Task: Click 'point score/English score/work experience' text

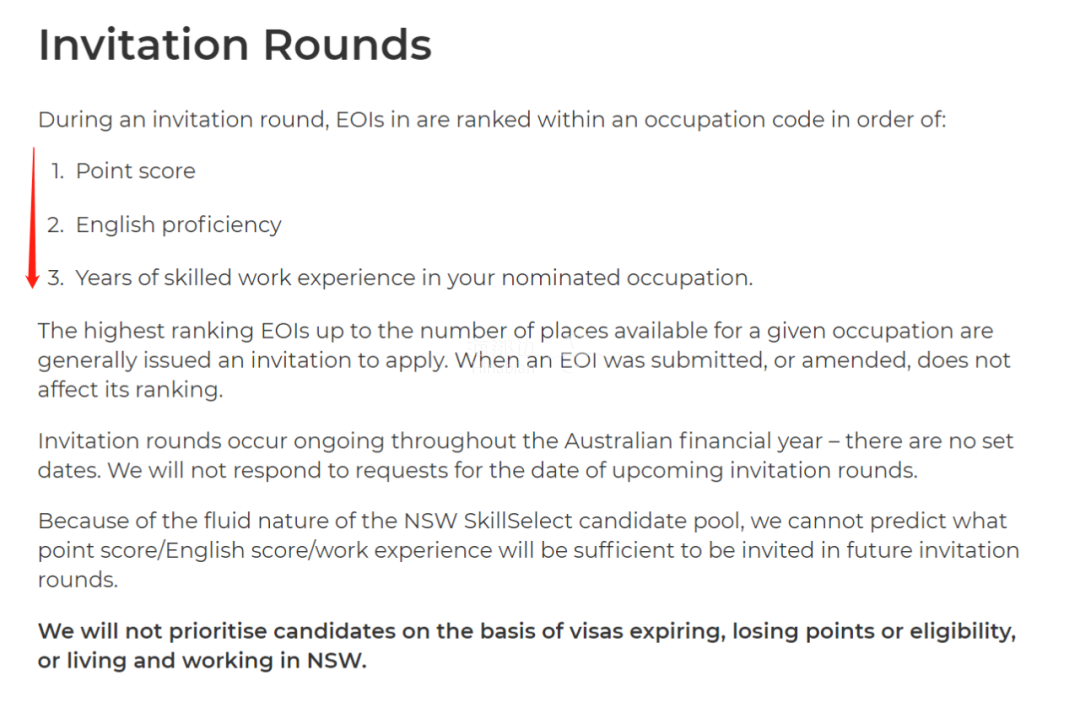Action: point(265,550)
